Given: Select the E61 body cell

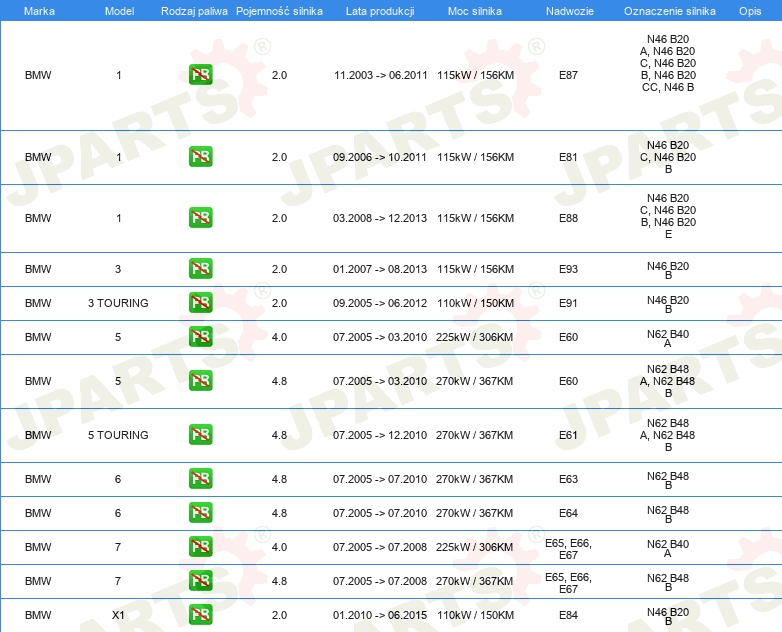Looking at the screenshot, I should pyautogui.click(x=568, y=435).
